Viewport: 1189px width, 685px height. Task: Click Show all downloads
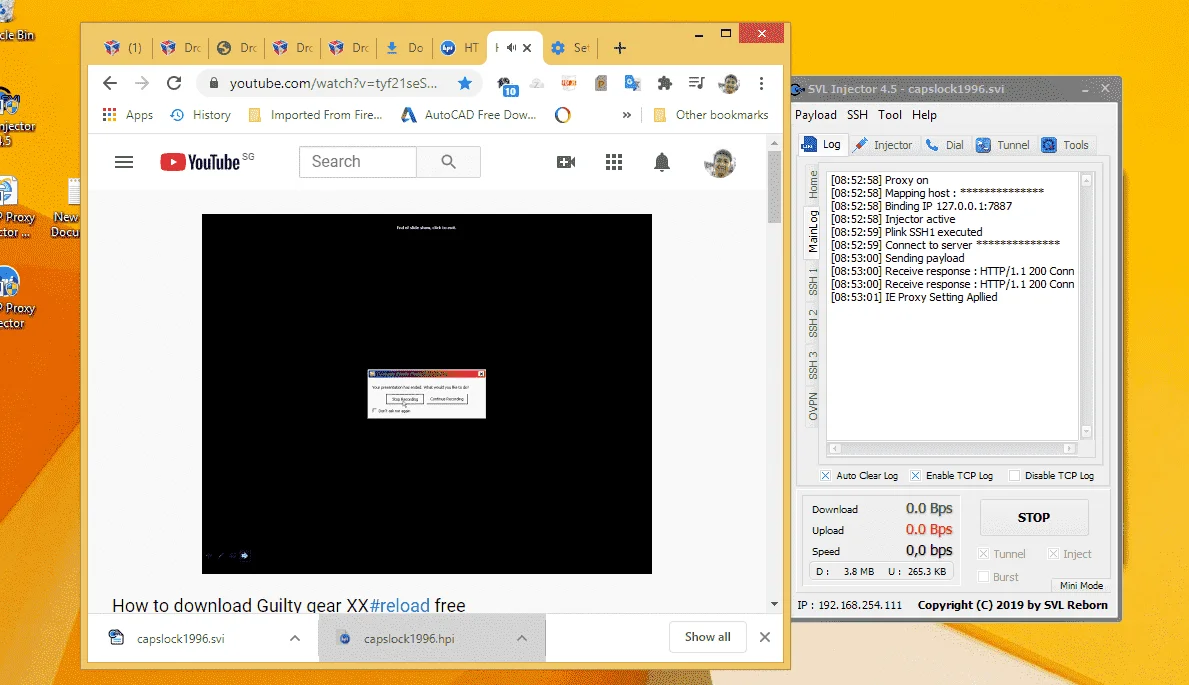click(x=707, y=637)
